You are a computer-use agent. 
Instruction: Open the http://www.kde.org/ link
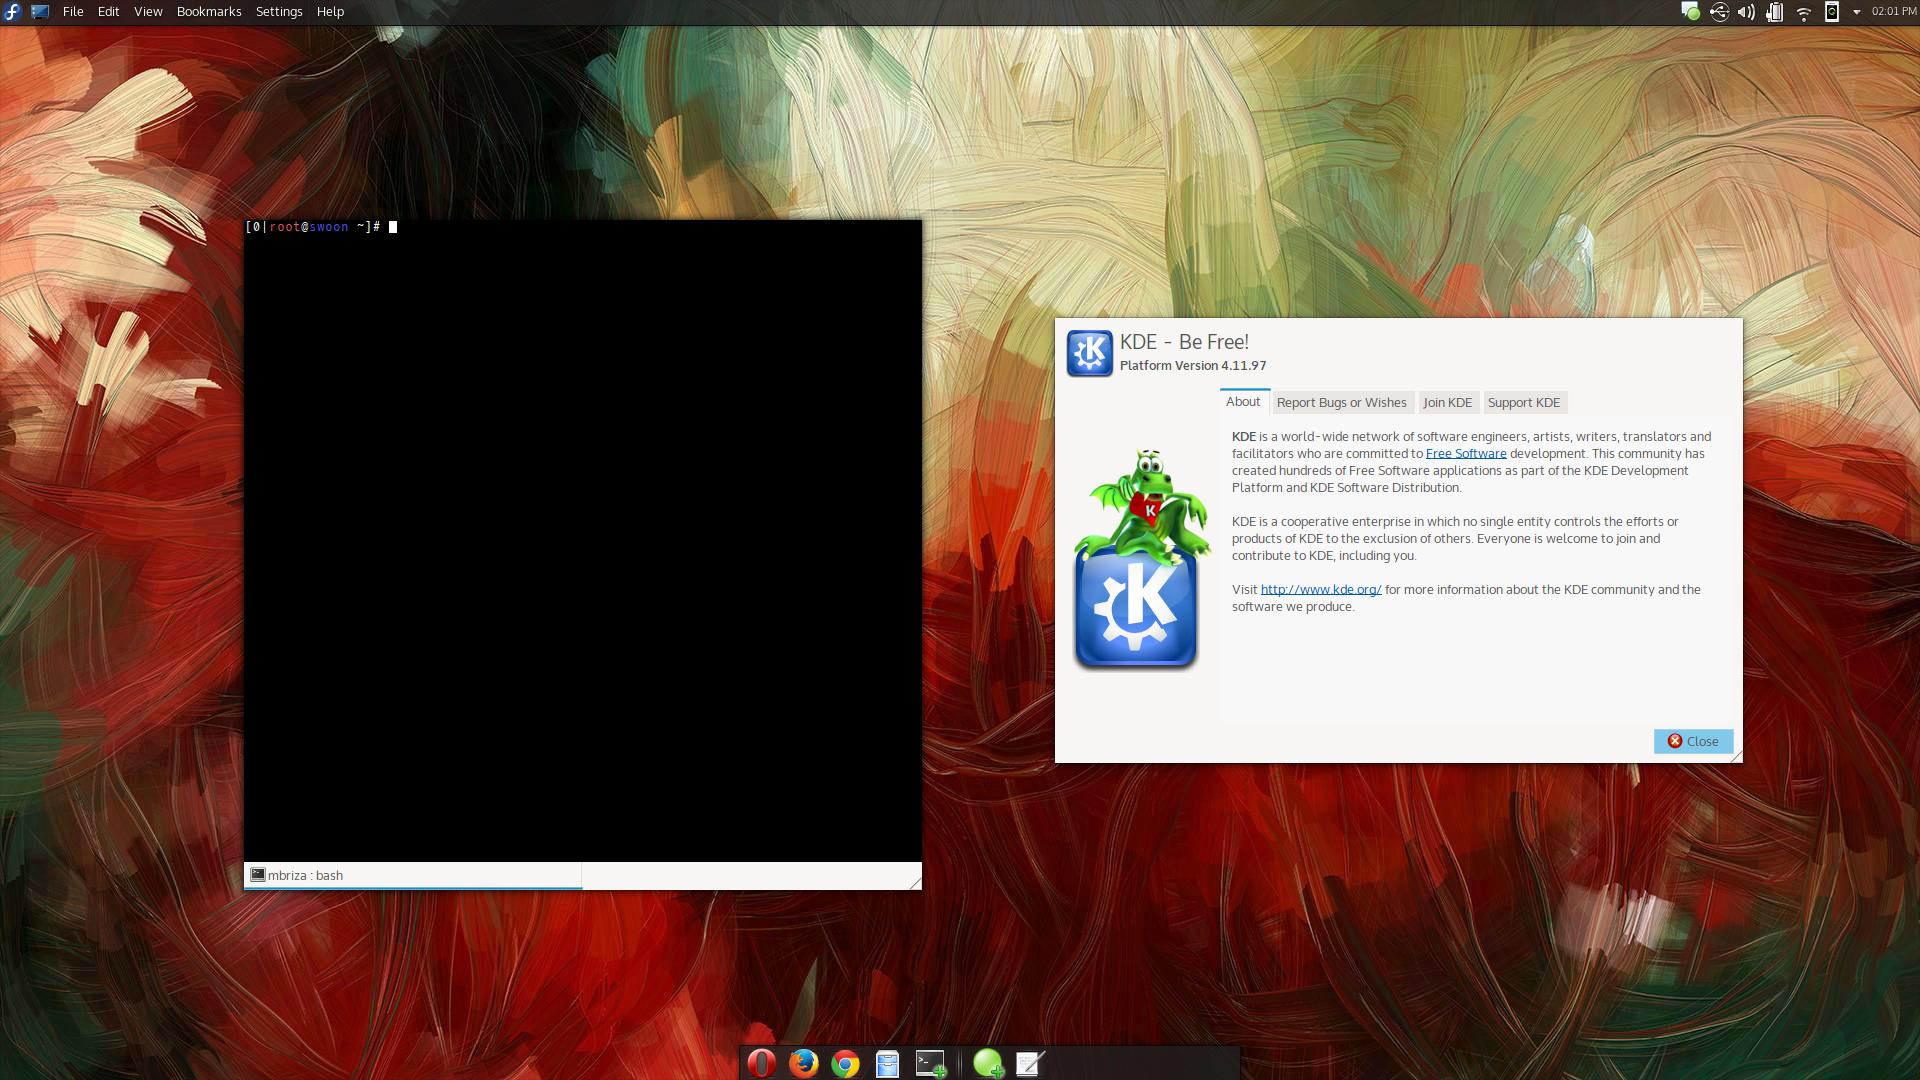click(1321, 590)
